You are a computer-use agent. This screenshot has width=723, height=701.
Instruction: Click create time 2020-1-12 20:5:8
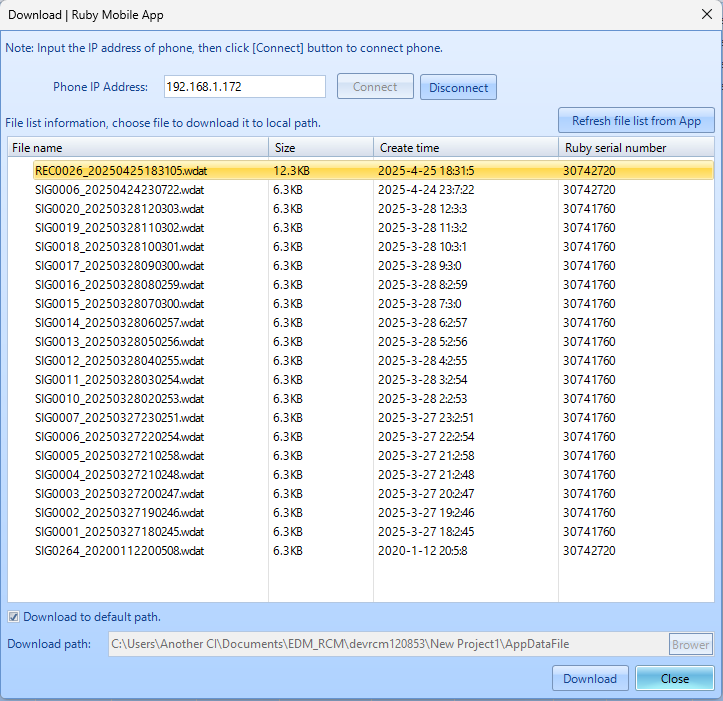(x=422, y=551)
